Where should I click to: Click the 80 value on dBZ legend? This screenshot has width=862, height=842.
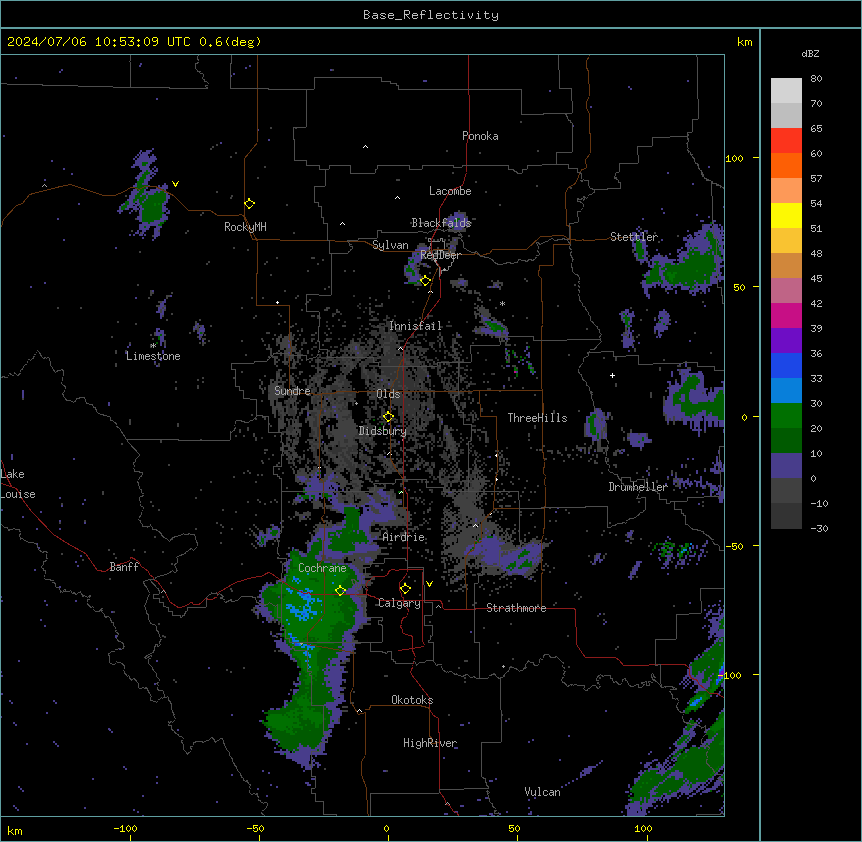click(x=816, y=79)
